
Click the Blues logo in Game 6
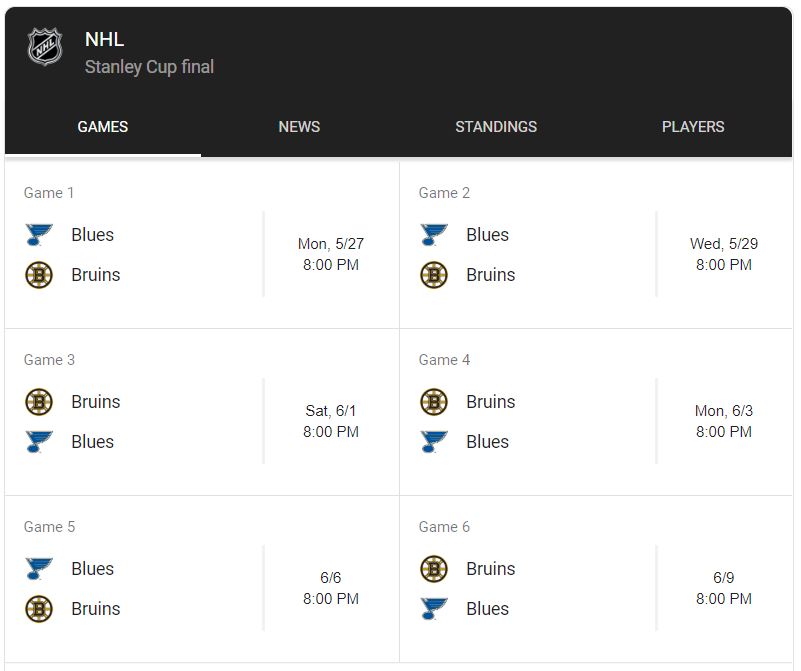(x=434, y=609)
